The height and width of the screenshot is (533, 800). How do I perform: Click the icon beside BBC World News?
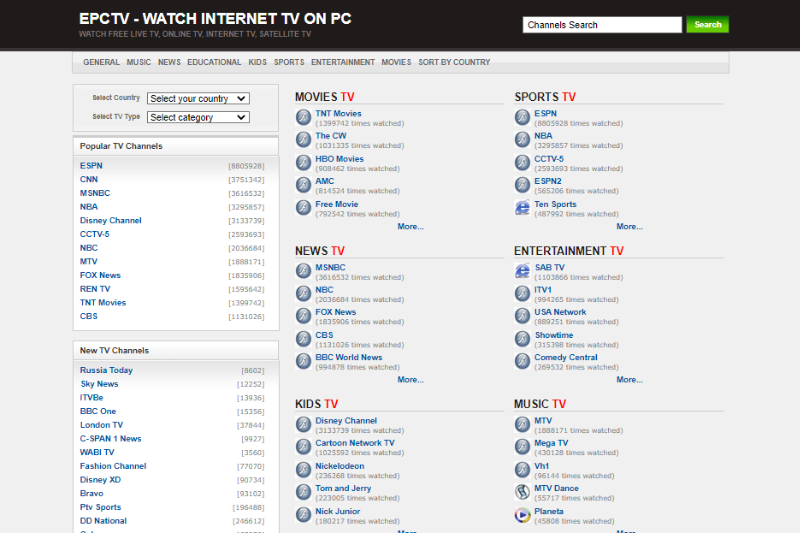pos(304,361)
